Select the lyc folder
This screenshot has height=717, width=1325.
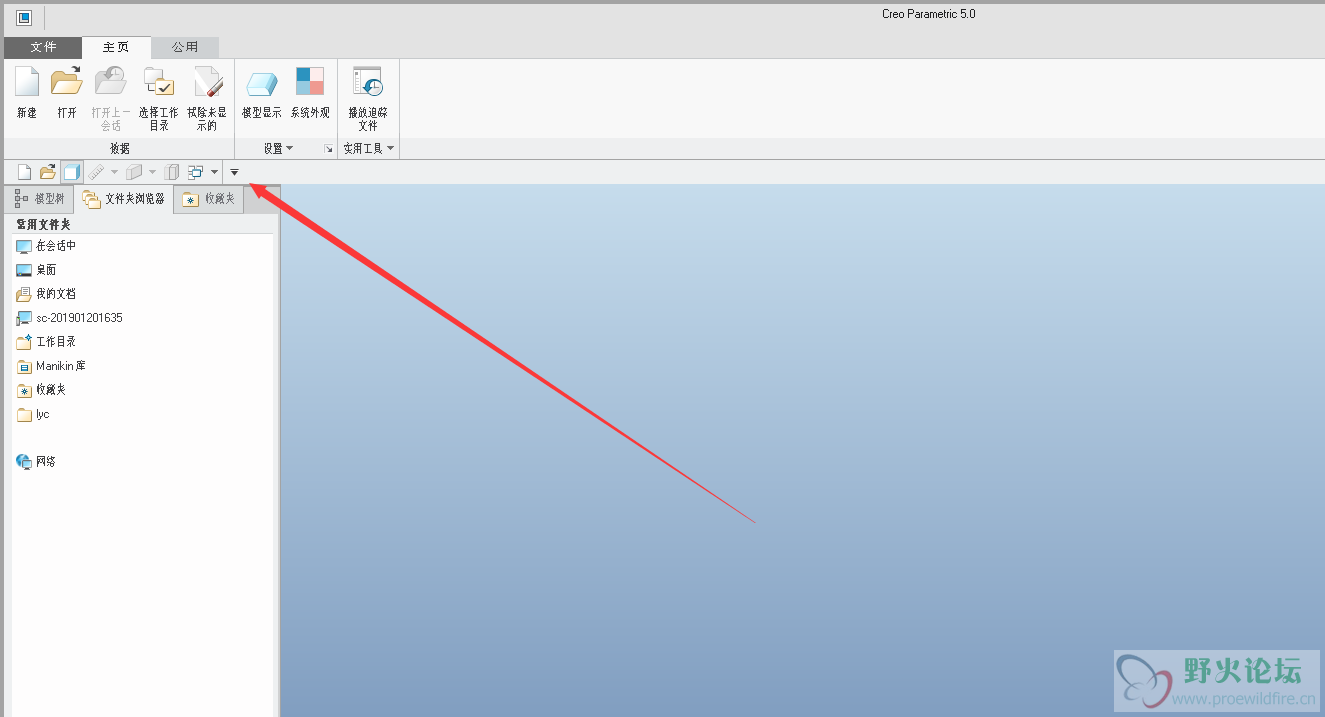tap(33, 414)
